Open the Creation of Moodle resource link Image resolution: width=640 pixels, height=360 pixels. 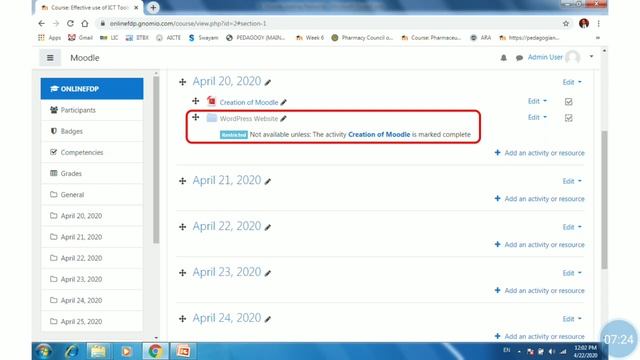click(x=249, y=102)
